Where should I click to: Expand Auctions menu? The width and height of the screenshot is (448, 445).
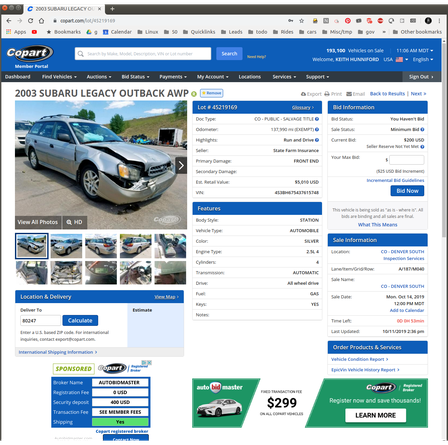coord(99,77)
